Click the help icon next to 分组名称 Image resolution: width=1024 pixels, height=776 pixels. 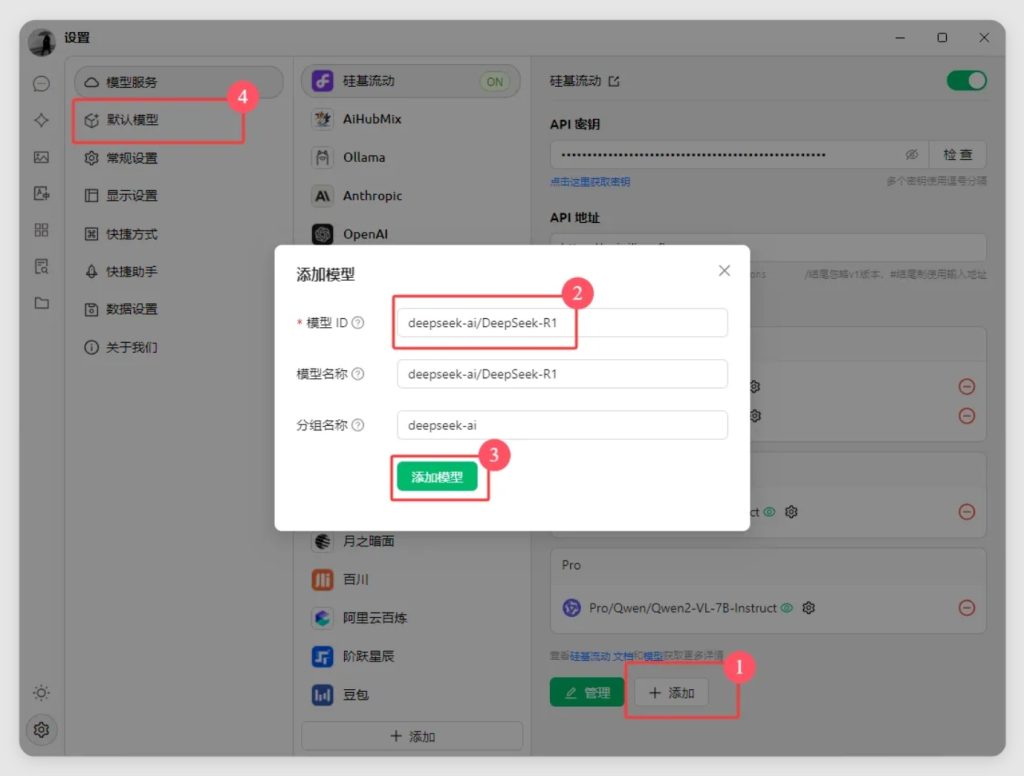tap(358, 425)
